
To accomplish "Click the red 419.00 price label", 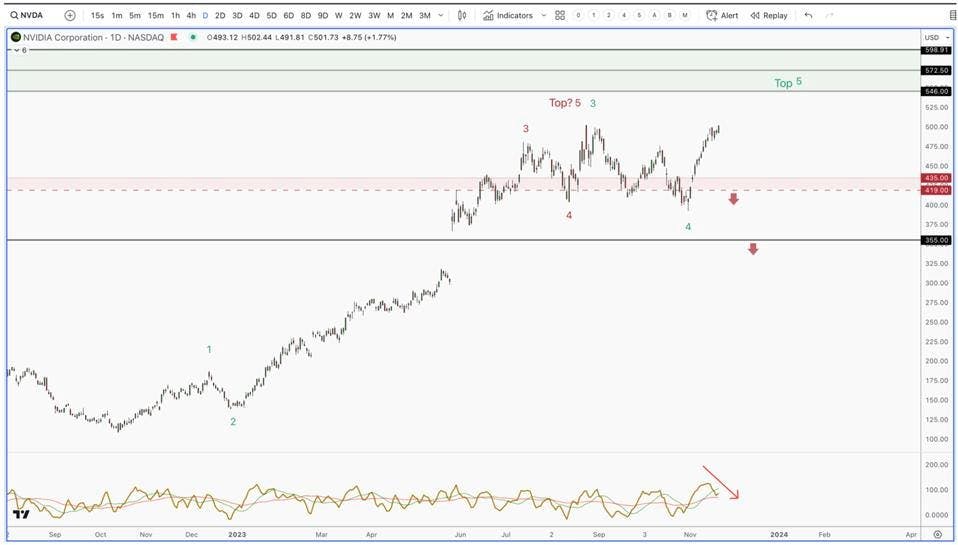I will point(937,191).
